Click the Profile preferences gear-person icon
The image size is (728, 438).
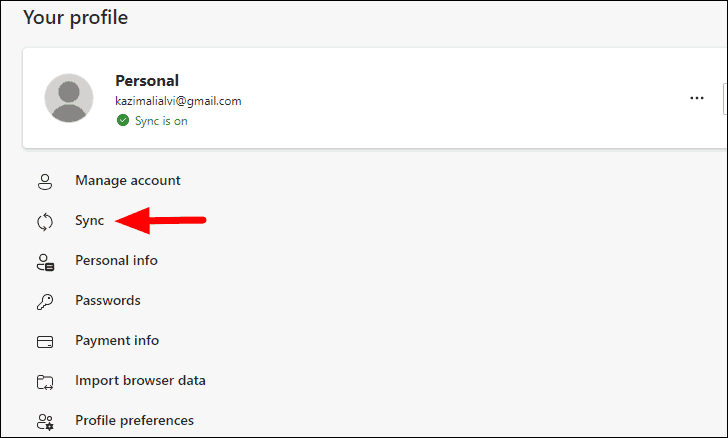46,422
